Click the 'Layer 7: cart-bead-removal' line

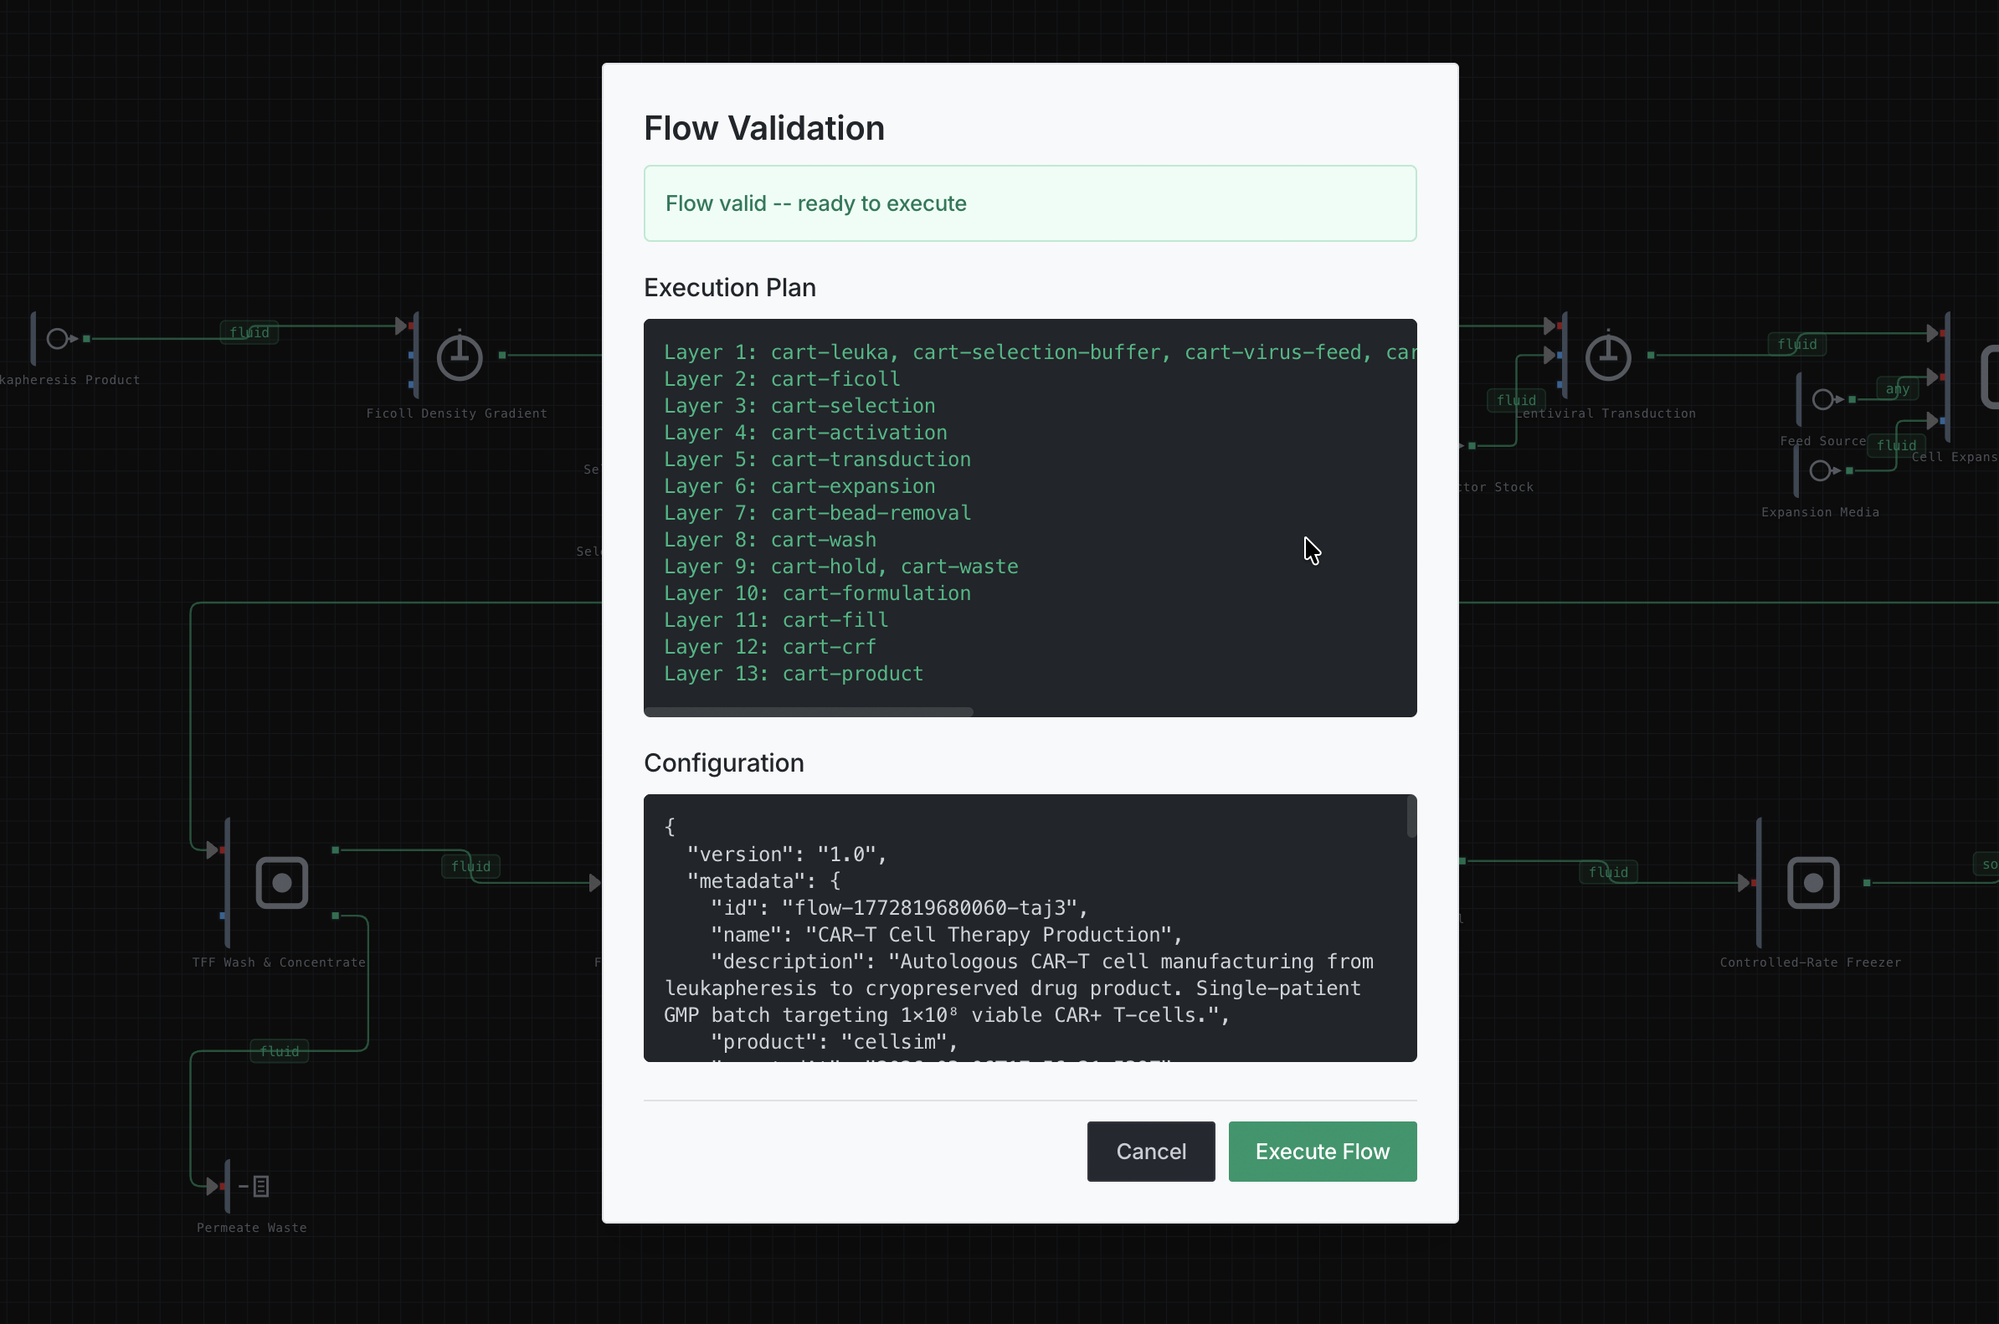pos(818,513)
